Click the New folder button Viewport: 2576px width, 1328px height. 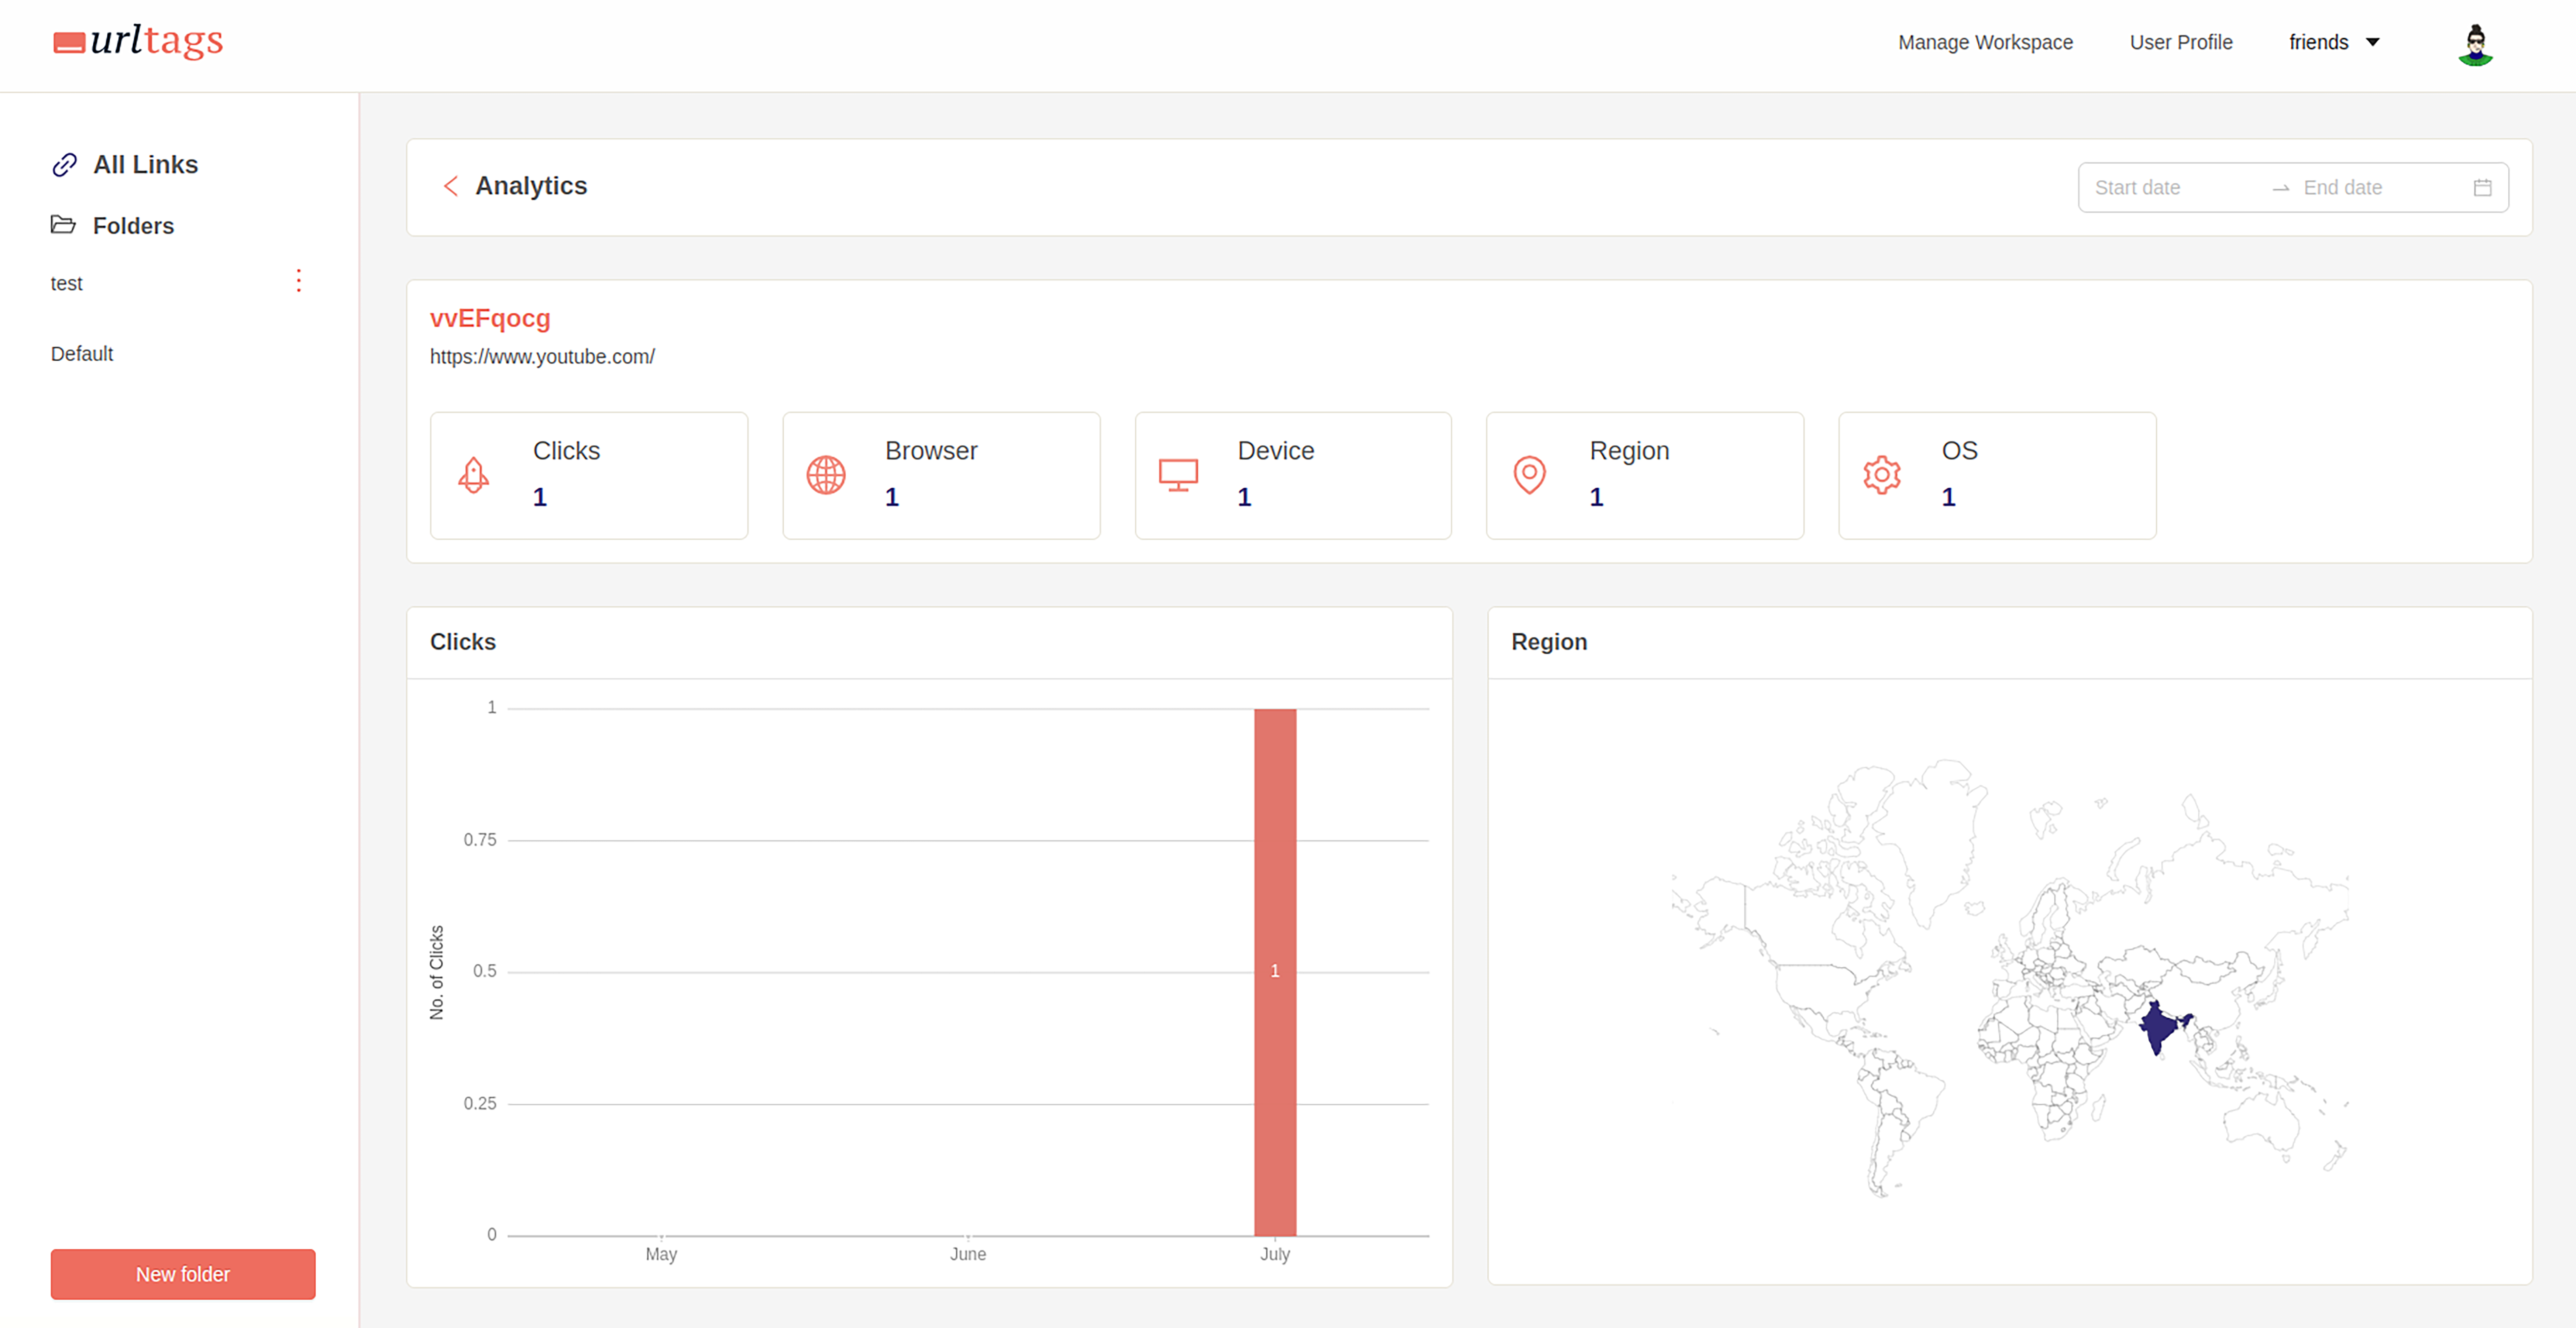pyautogui.click(x=183, y=1274)
